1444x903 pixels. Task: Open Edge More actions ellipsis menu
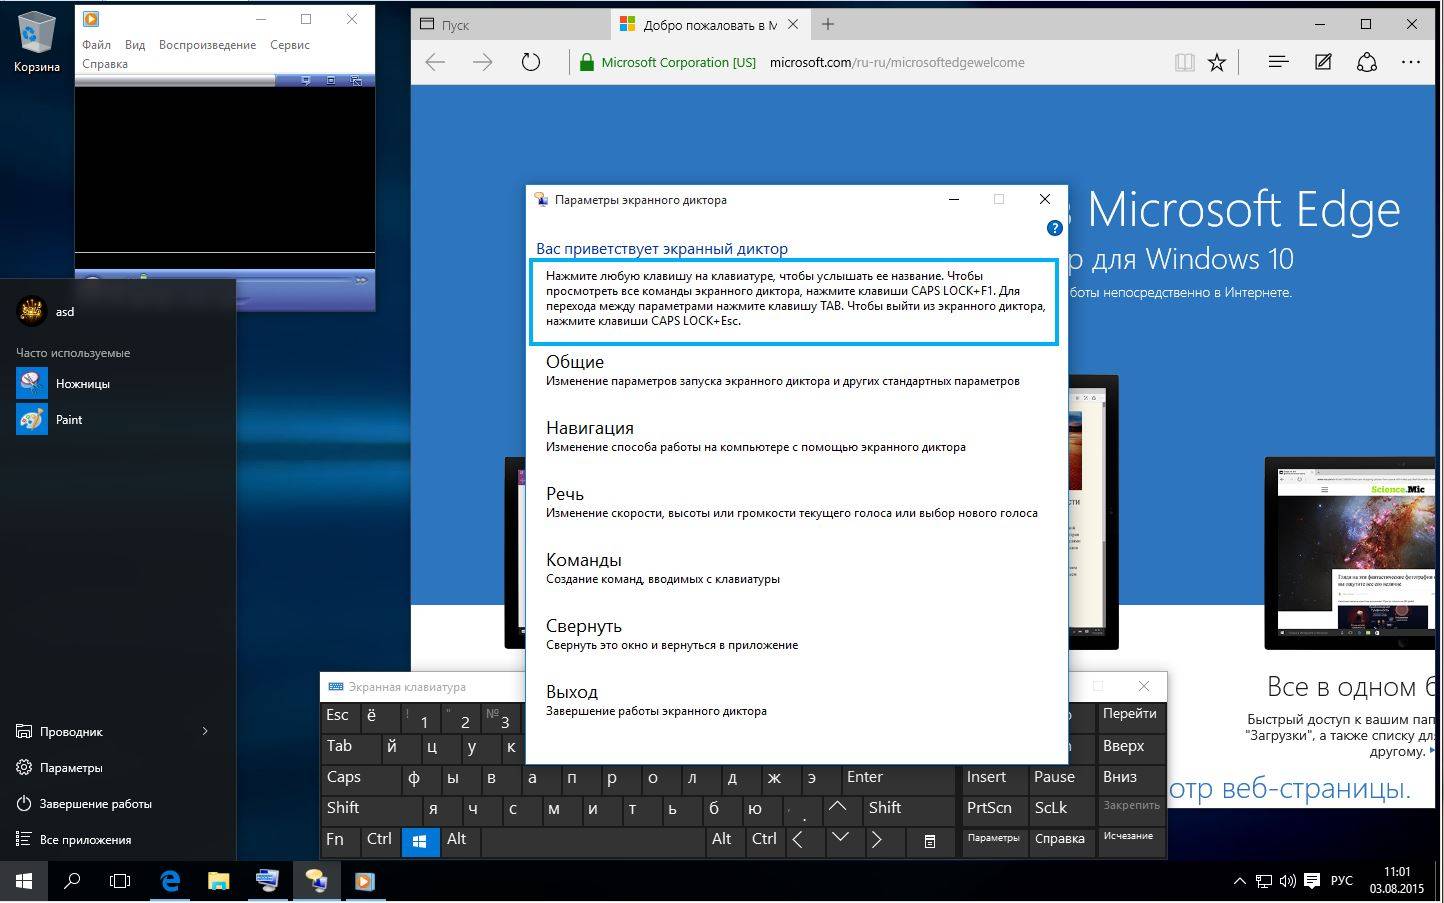coord(1410,62)
